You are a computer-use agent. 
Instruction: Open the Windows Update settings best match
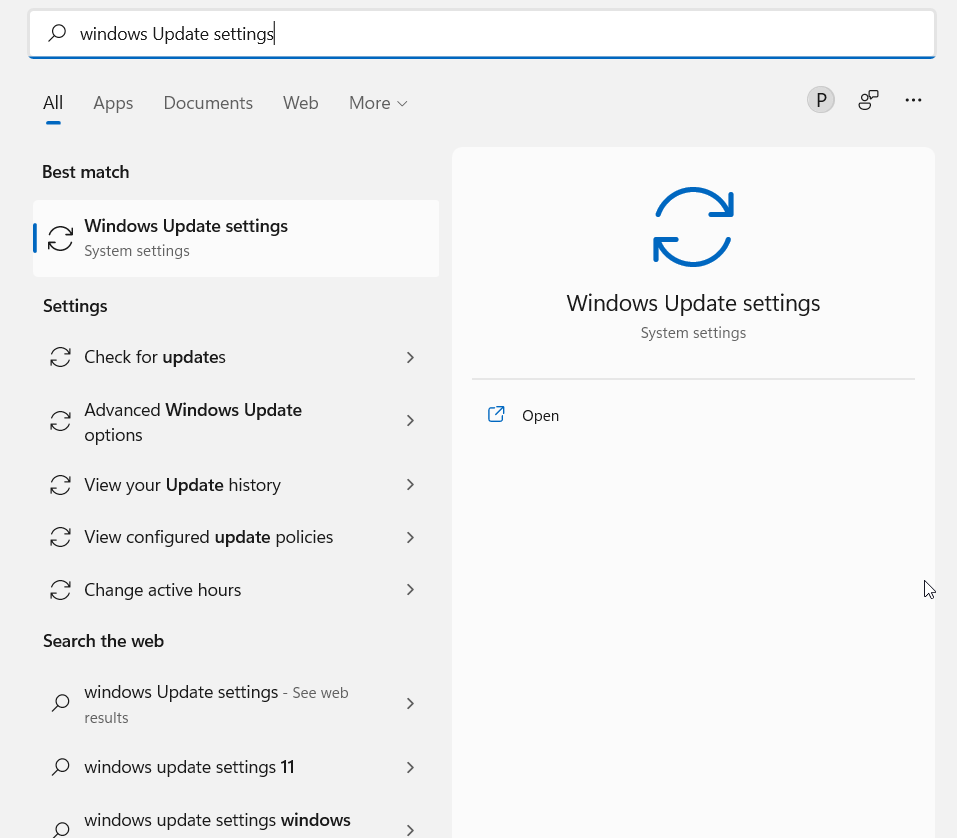(236, 238)
